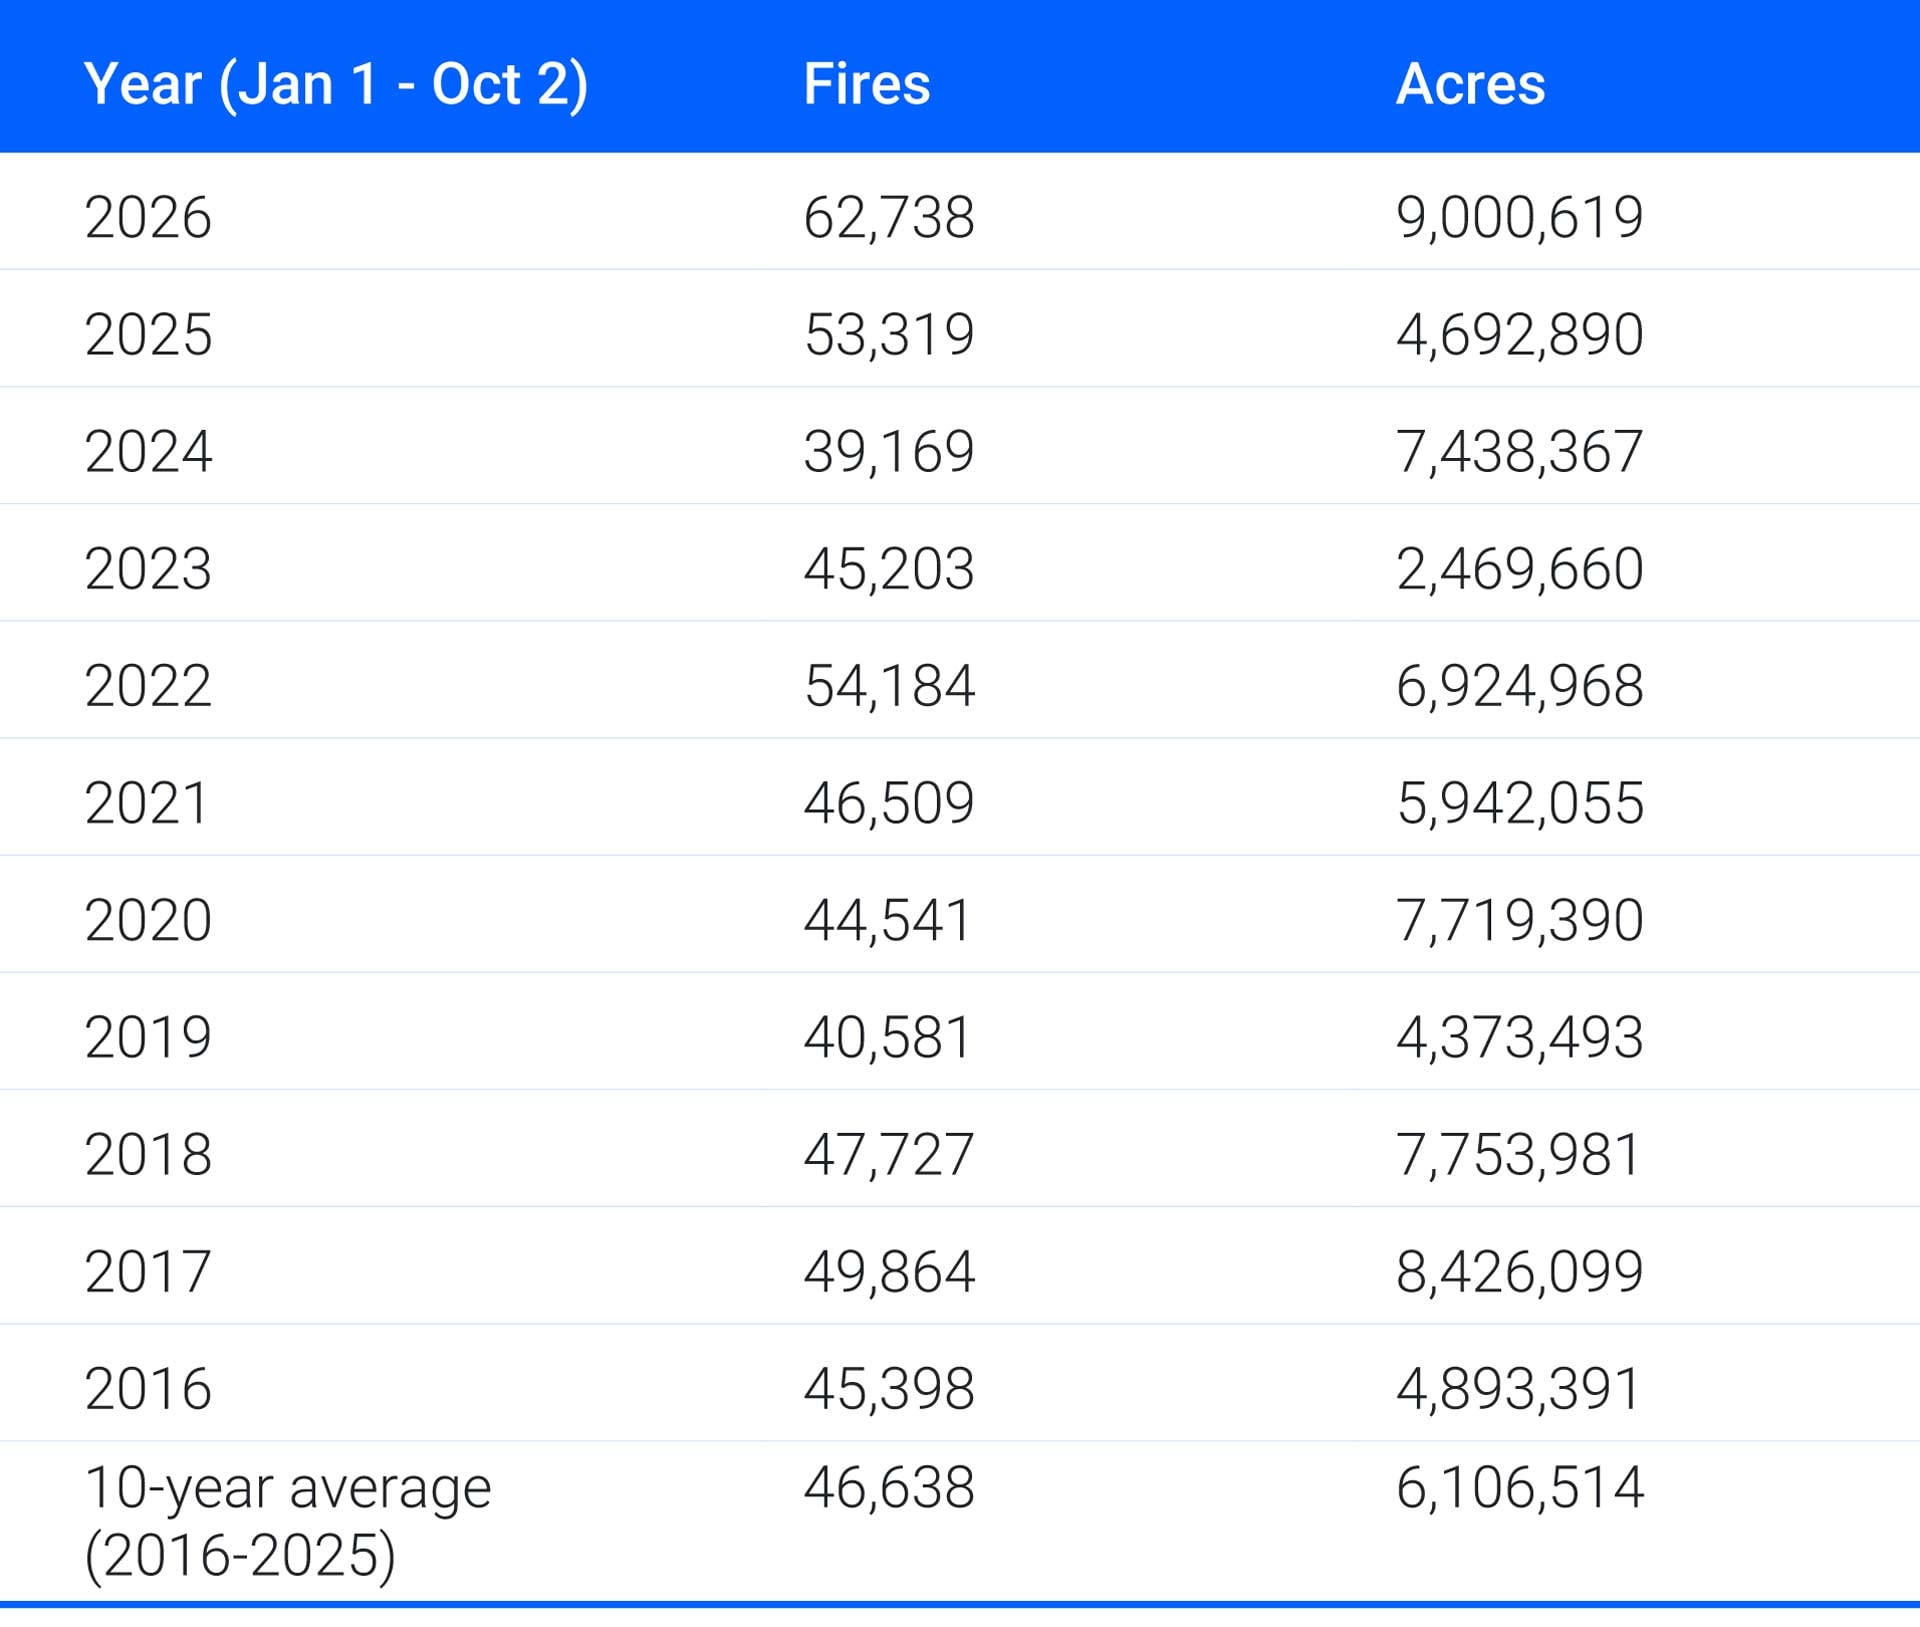The height and width of the screenshot is (1627, 1920).
Task: Select the year cell '2018'
Action: click(x=148, y=1153)
